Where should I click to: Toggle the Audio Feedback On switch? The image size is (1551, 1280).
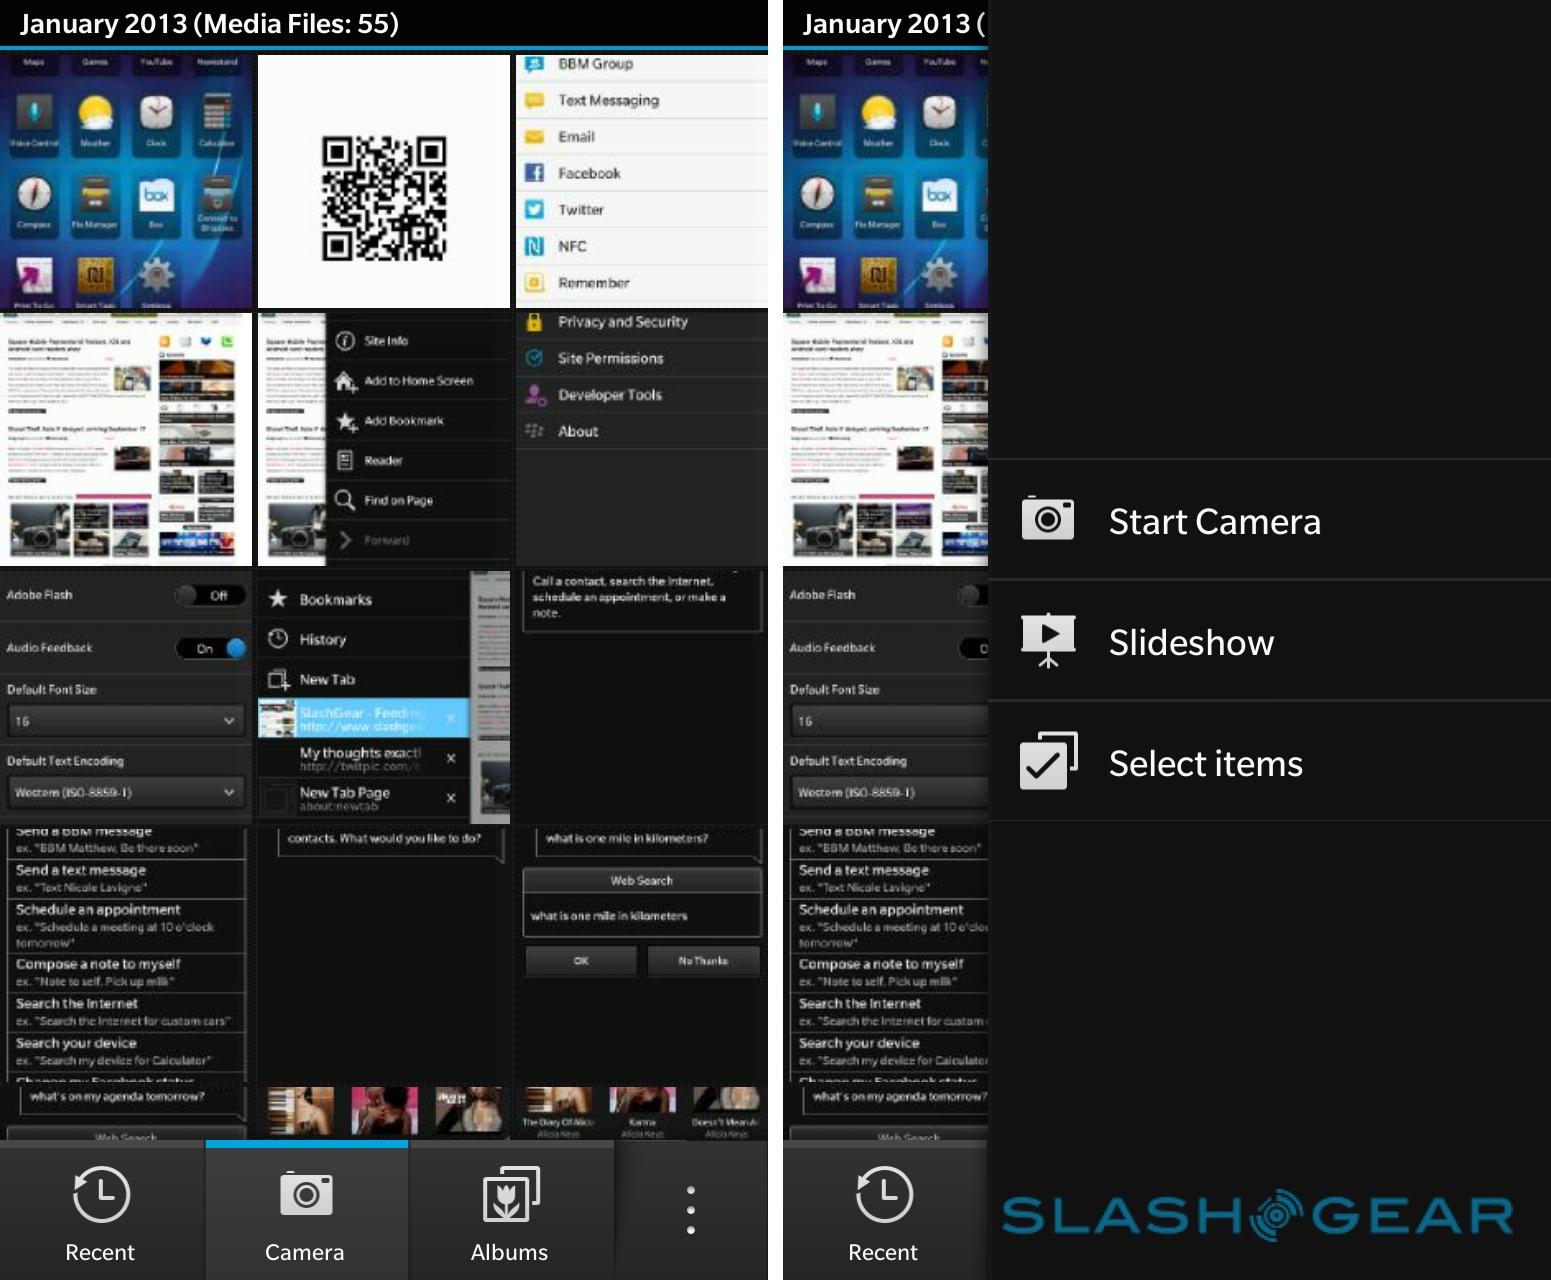(211, 648)
